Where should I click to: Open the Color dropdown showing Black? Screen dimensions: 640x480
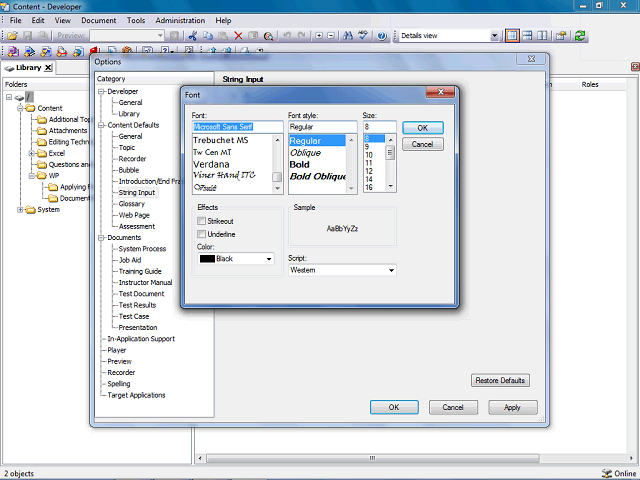coord(269,259)
